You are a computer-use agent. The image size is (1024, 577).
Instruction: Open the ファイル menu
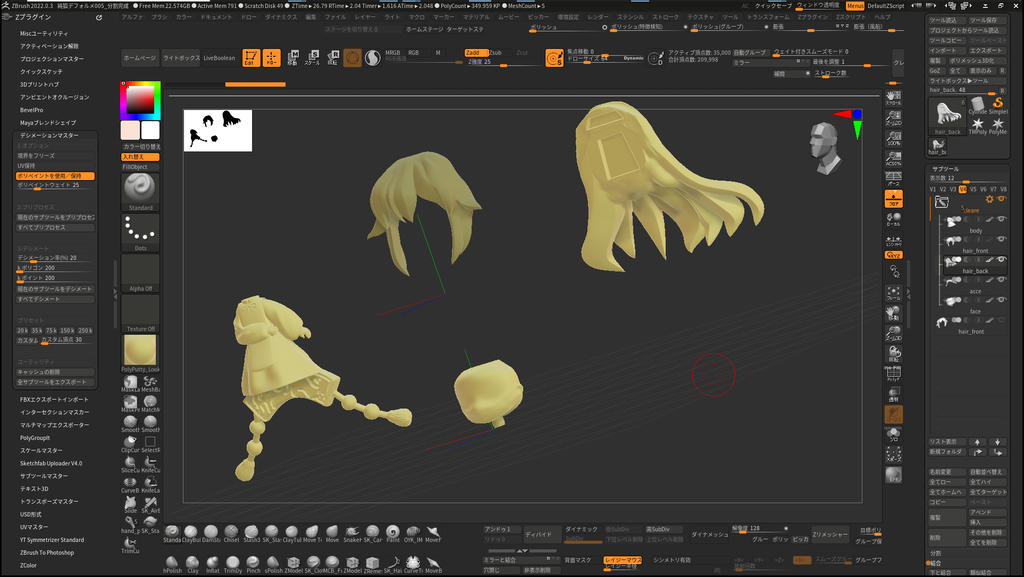click(x=335, y=17)
